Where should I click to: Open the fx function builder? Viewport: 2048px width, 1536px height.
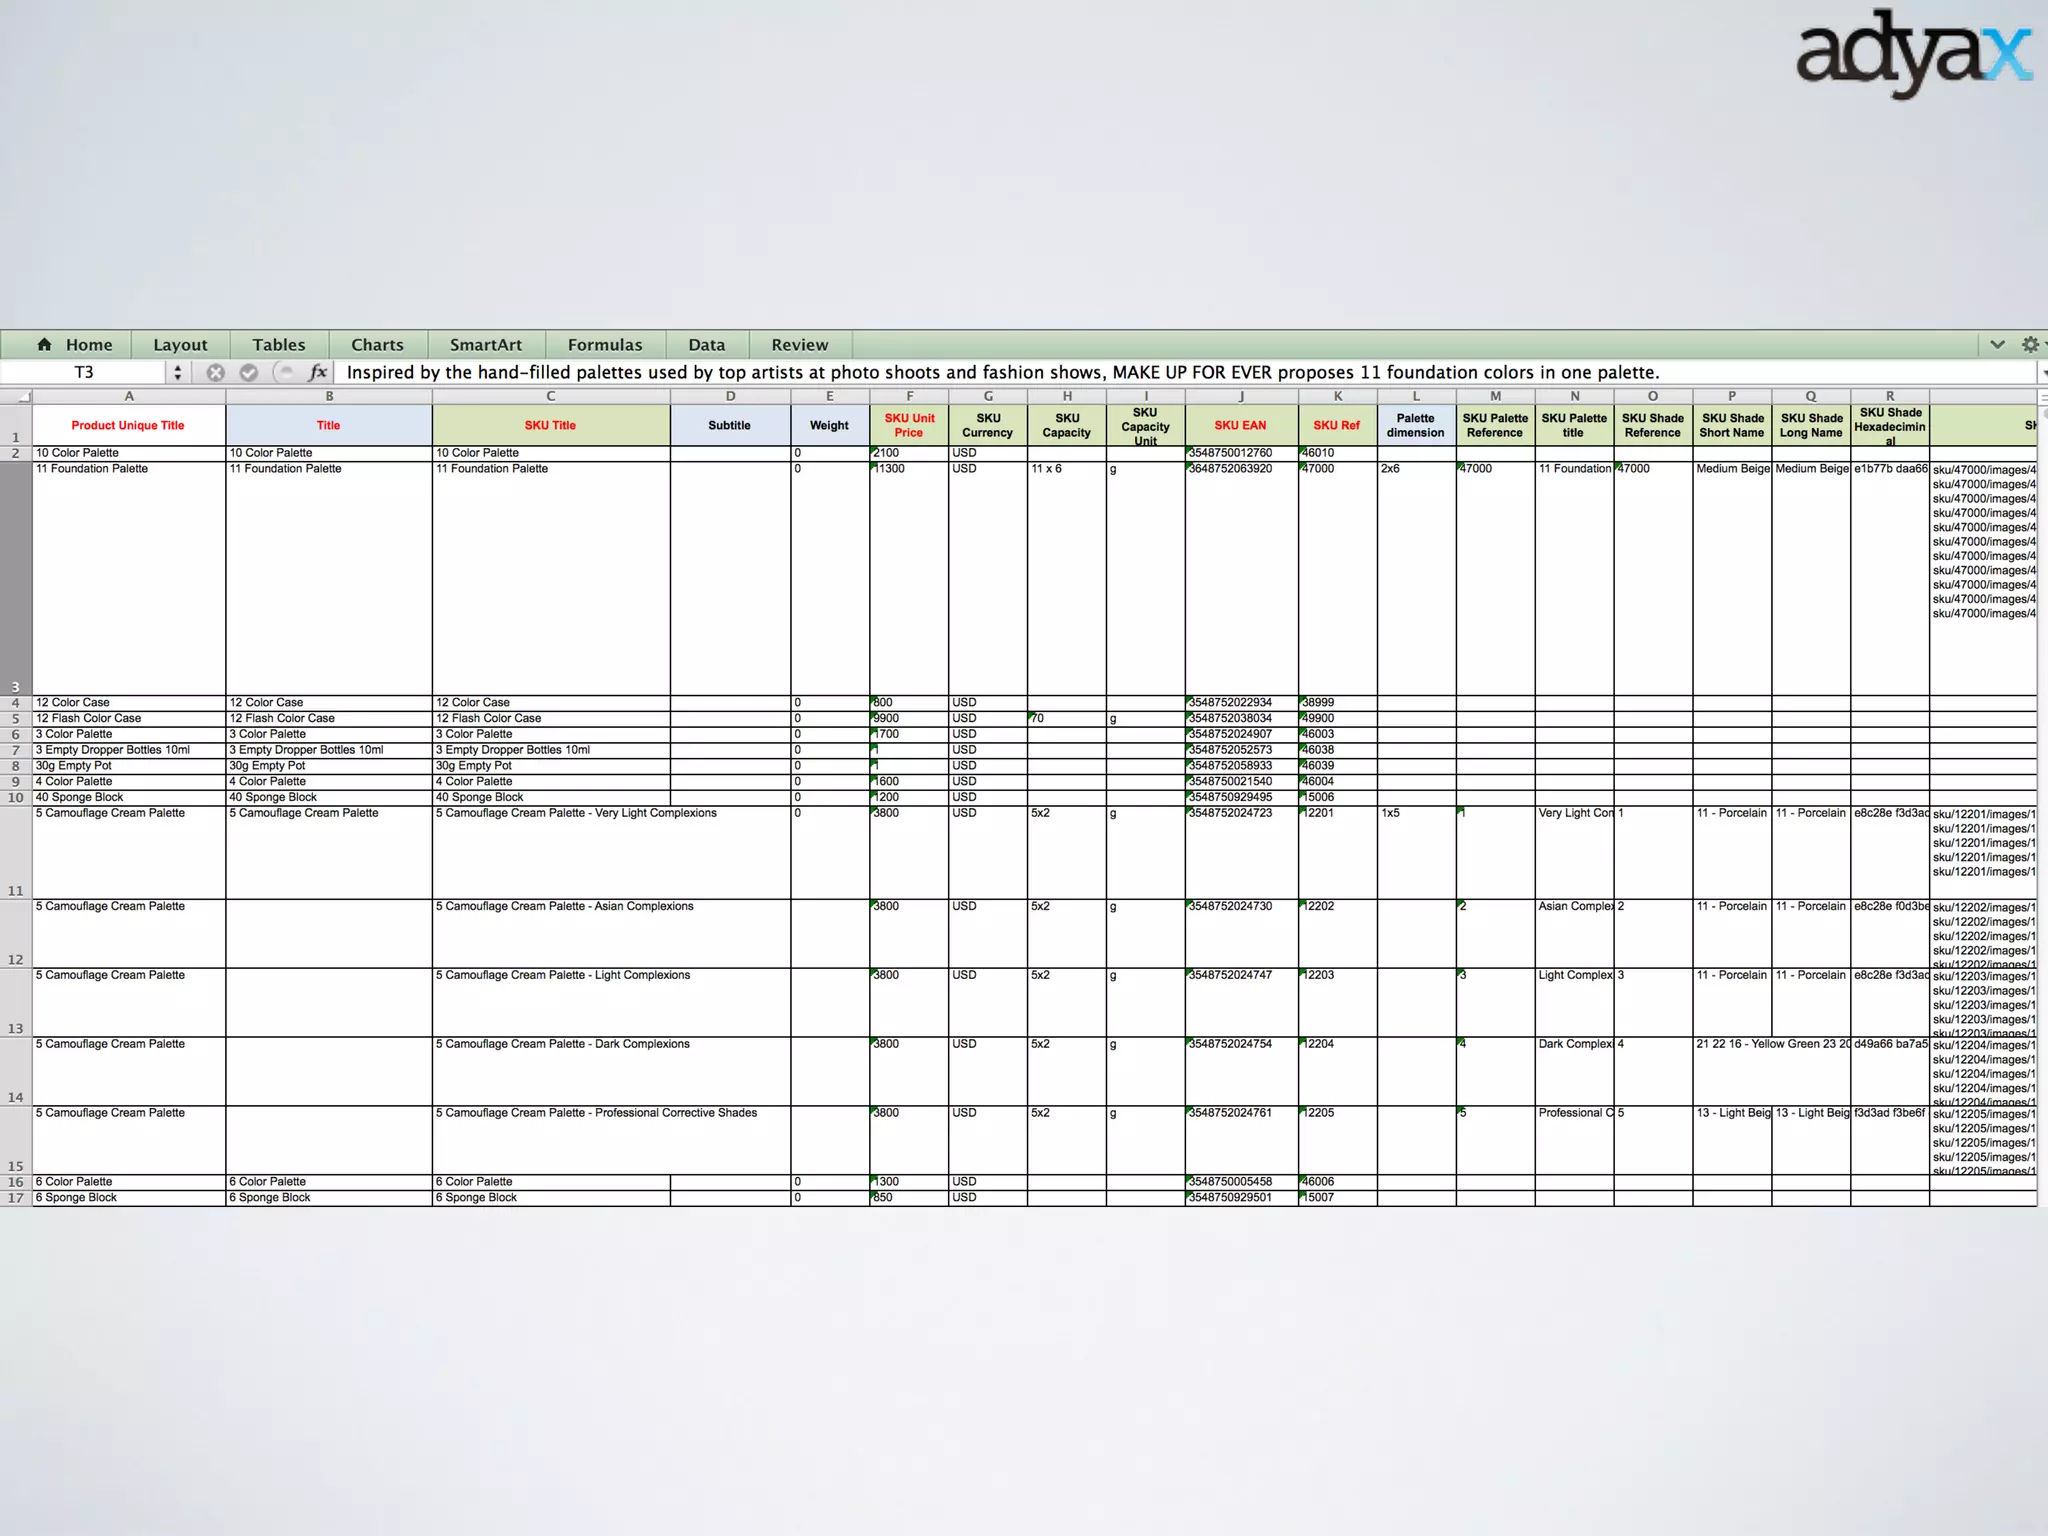[318, 372]
